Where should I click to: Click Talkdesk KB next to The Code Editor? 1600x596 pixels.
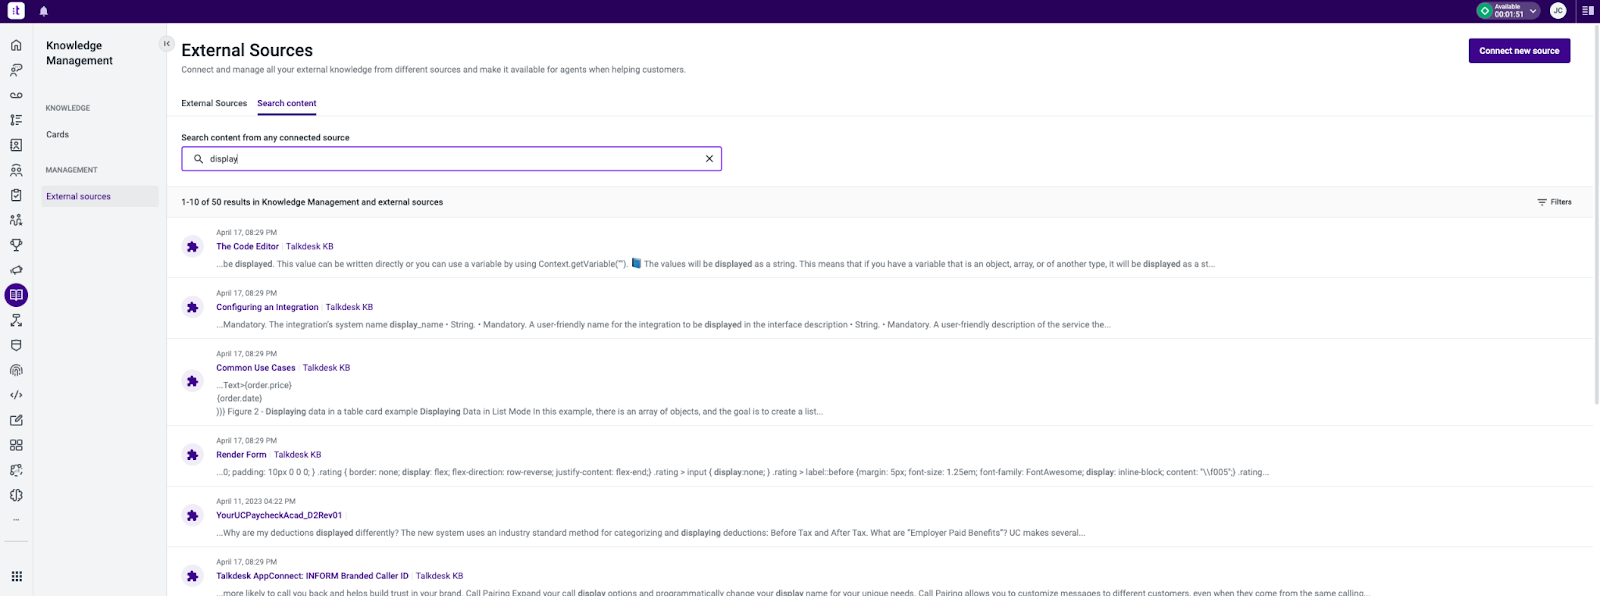[310, 246]
